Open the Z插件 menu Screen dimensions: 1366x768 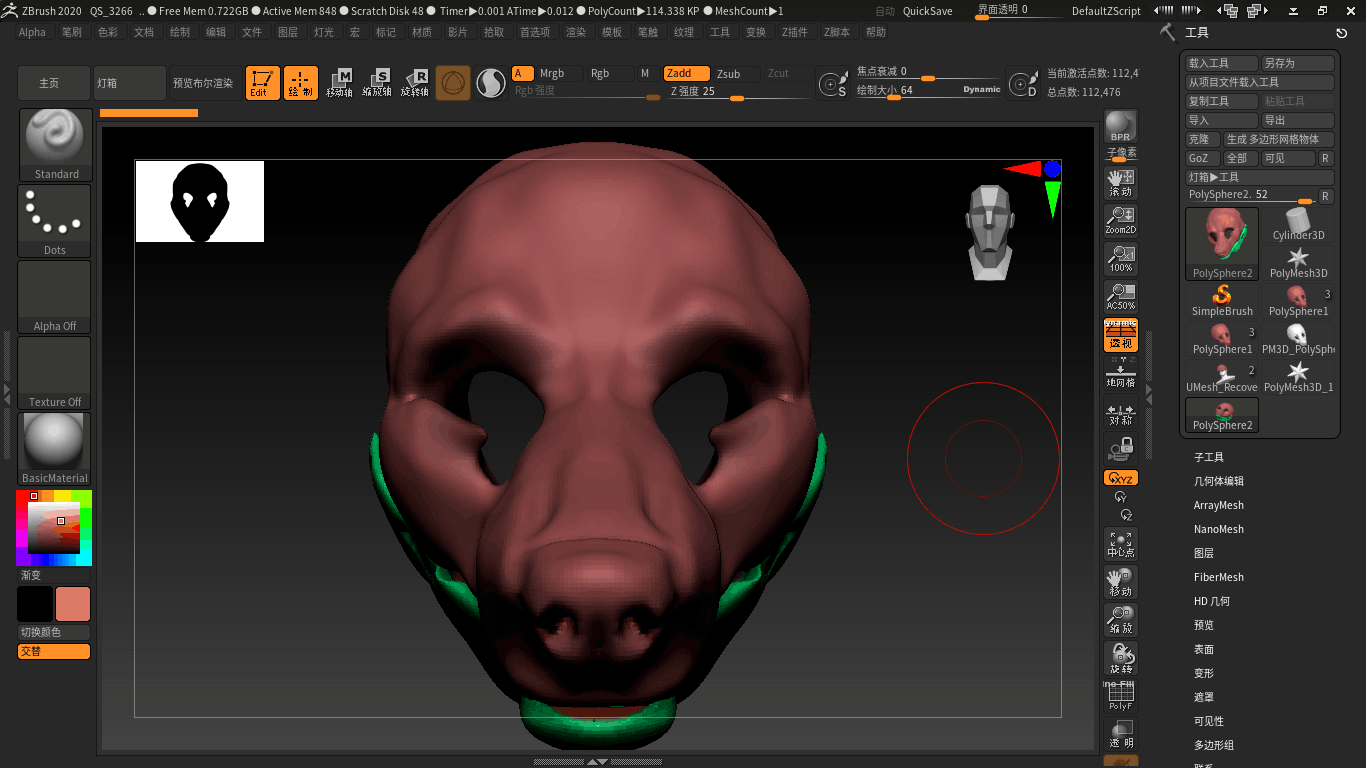(794, 32)
